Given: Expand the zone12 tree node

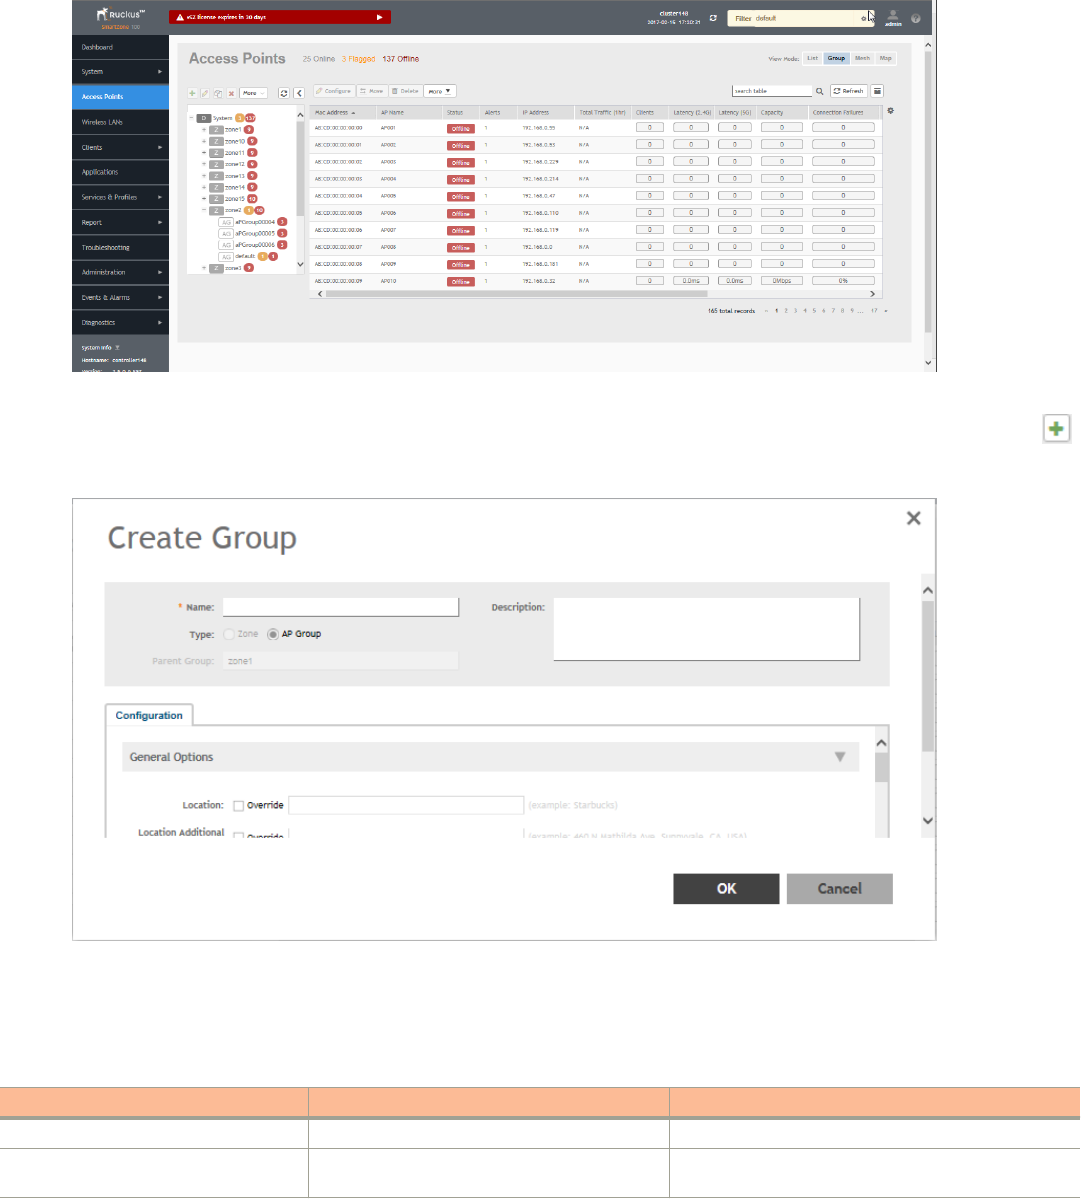Looking at the screenshot, I should 204,164.
